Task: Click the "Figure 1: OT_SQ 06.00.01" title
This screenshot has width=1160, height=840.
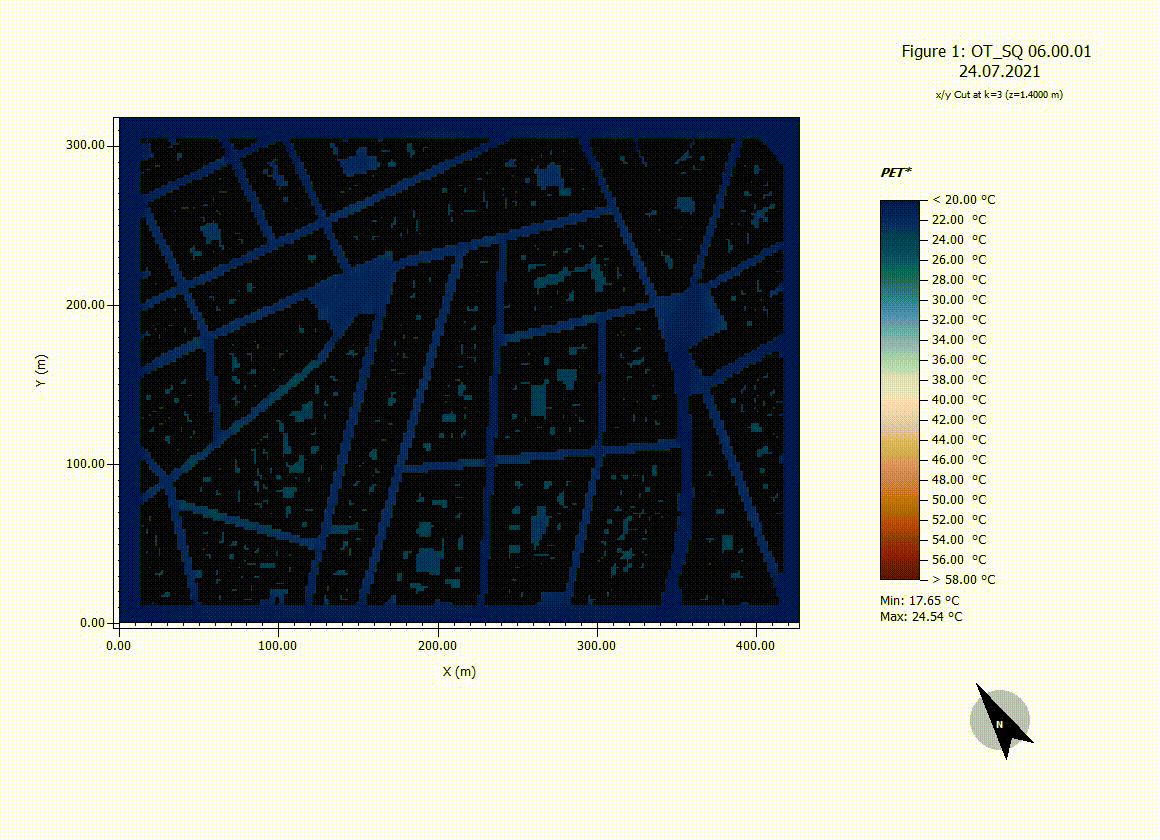Action: pyautogui.click(x=996, y=51)
